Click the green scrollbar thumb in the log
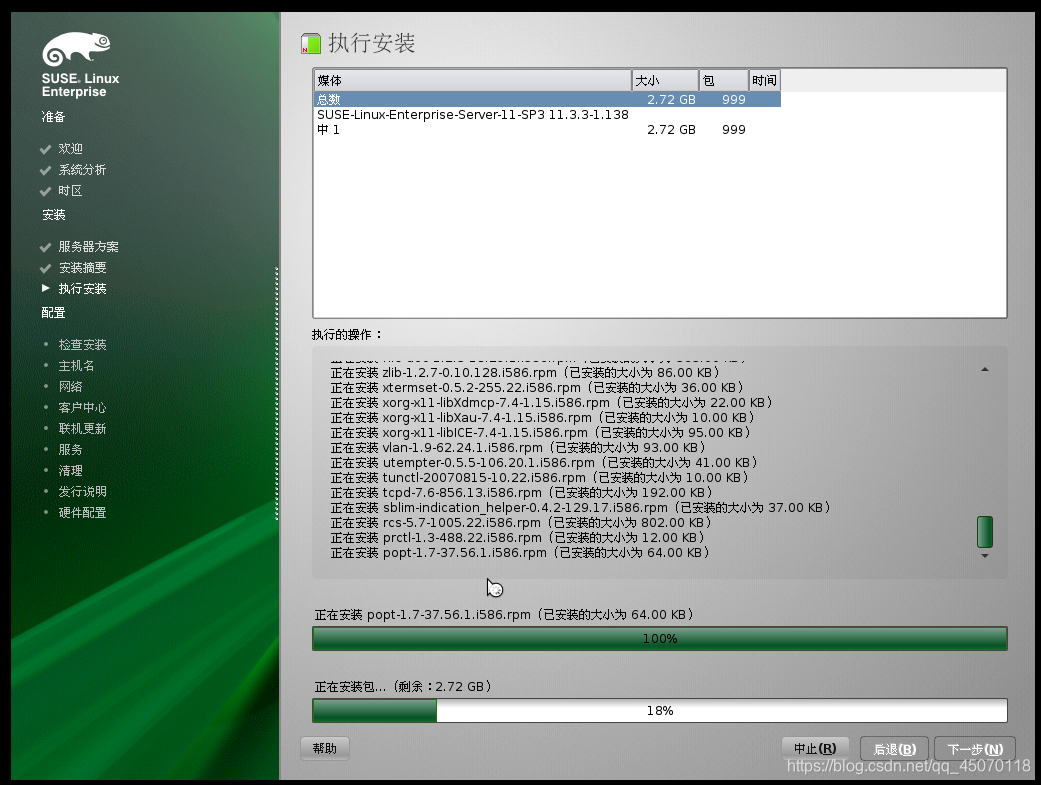The image size is (1041, 785). [x=985, y=532]
